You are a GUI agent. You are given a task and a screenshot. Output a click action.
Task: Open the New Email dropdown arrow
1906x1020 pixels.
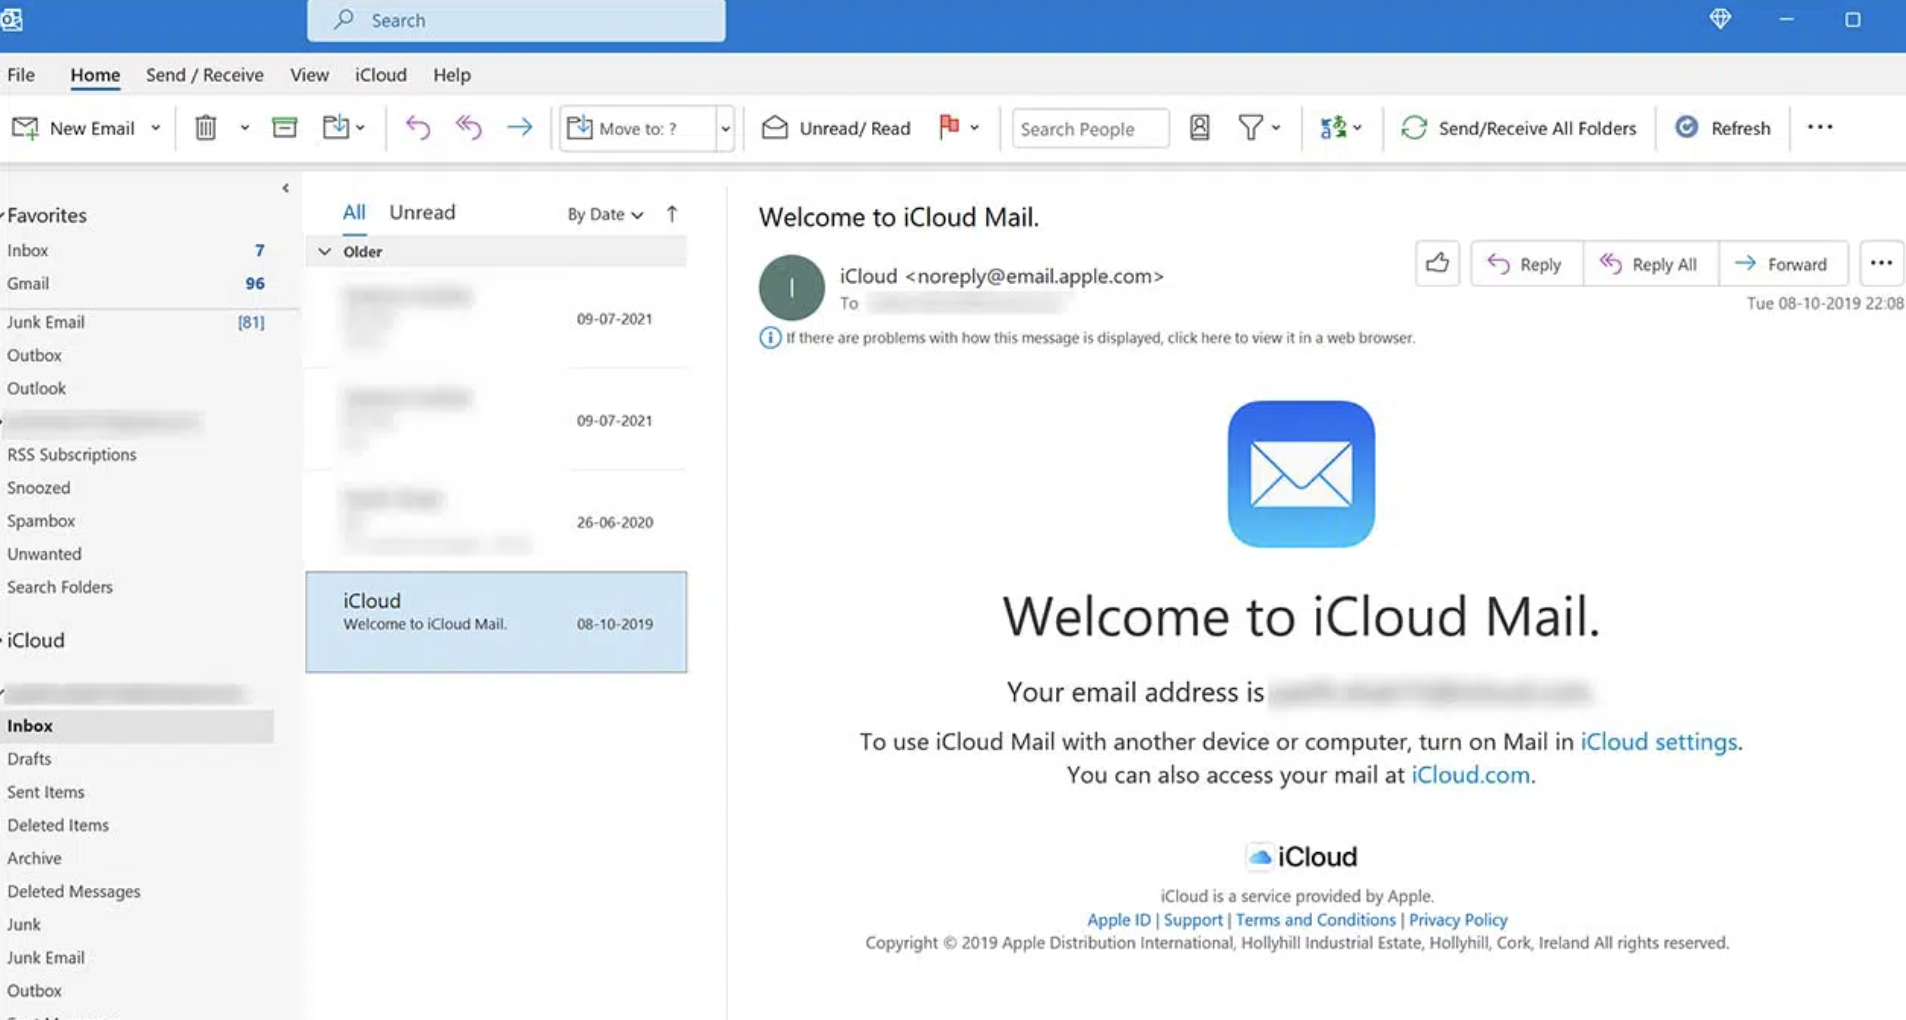click(155, 128)
